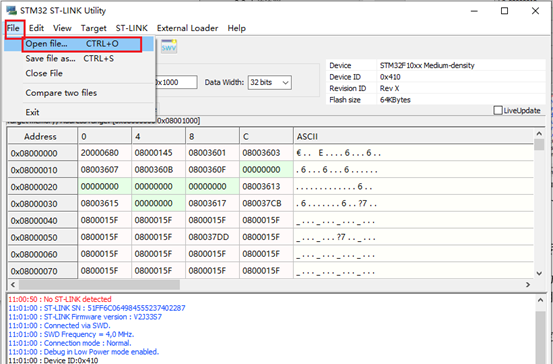
Task: Click the log panel scroll up arrow
Action: coord(540,300)
